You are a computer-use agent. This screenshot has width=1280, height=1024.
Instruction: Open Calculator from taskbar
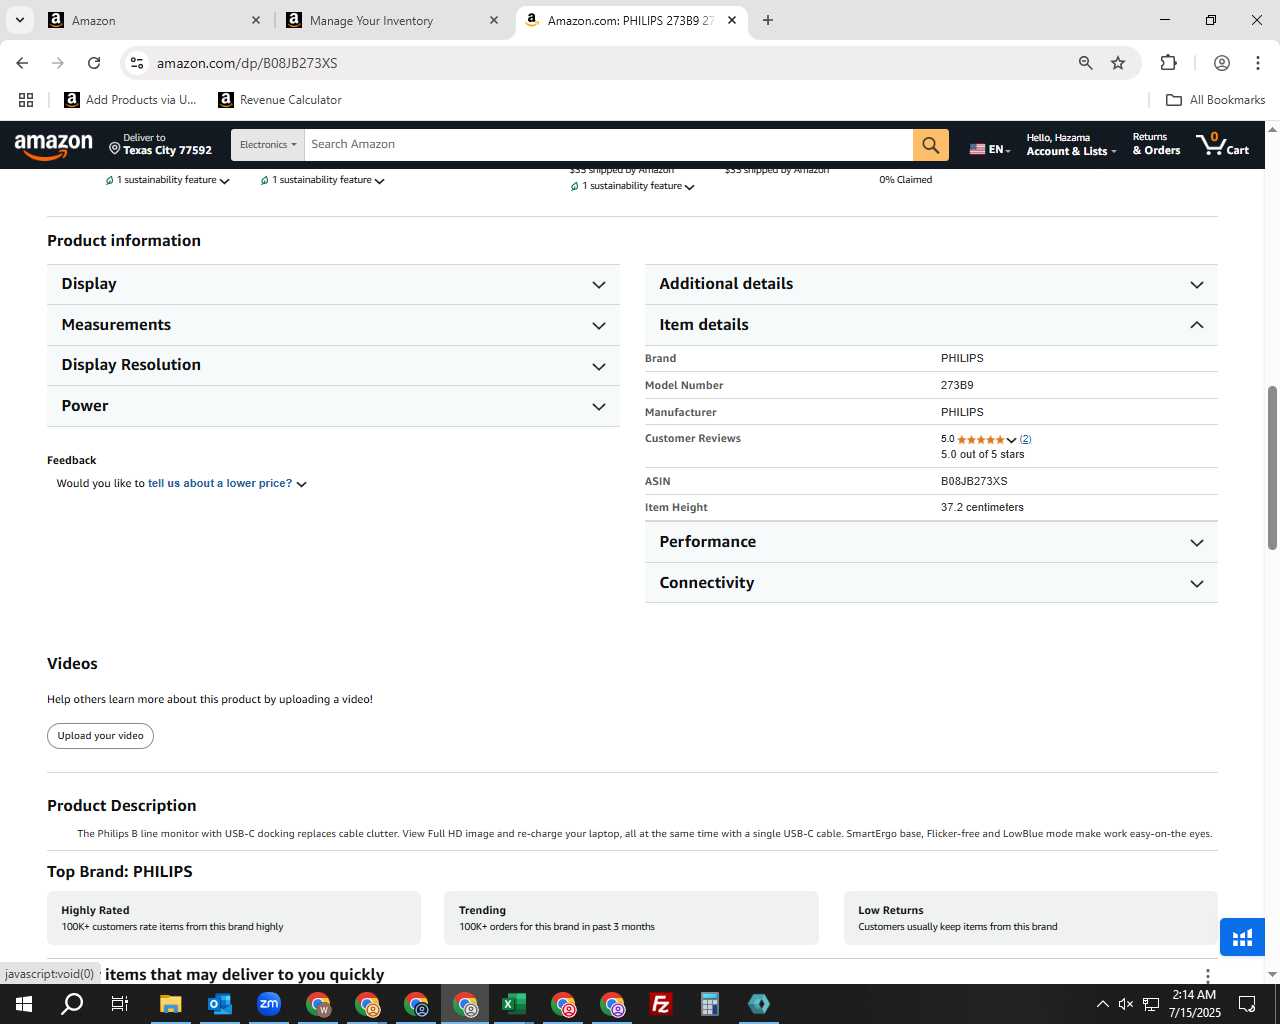click(x=710, y=1004)
